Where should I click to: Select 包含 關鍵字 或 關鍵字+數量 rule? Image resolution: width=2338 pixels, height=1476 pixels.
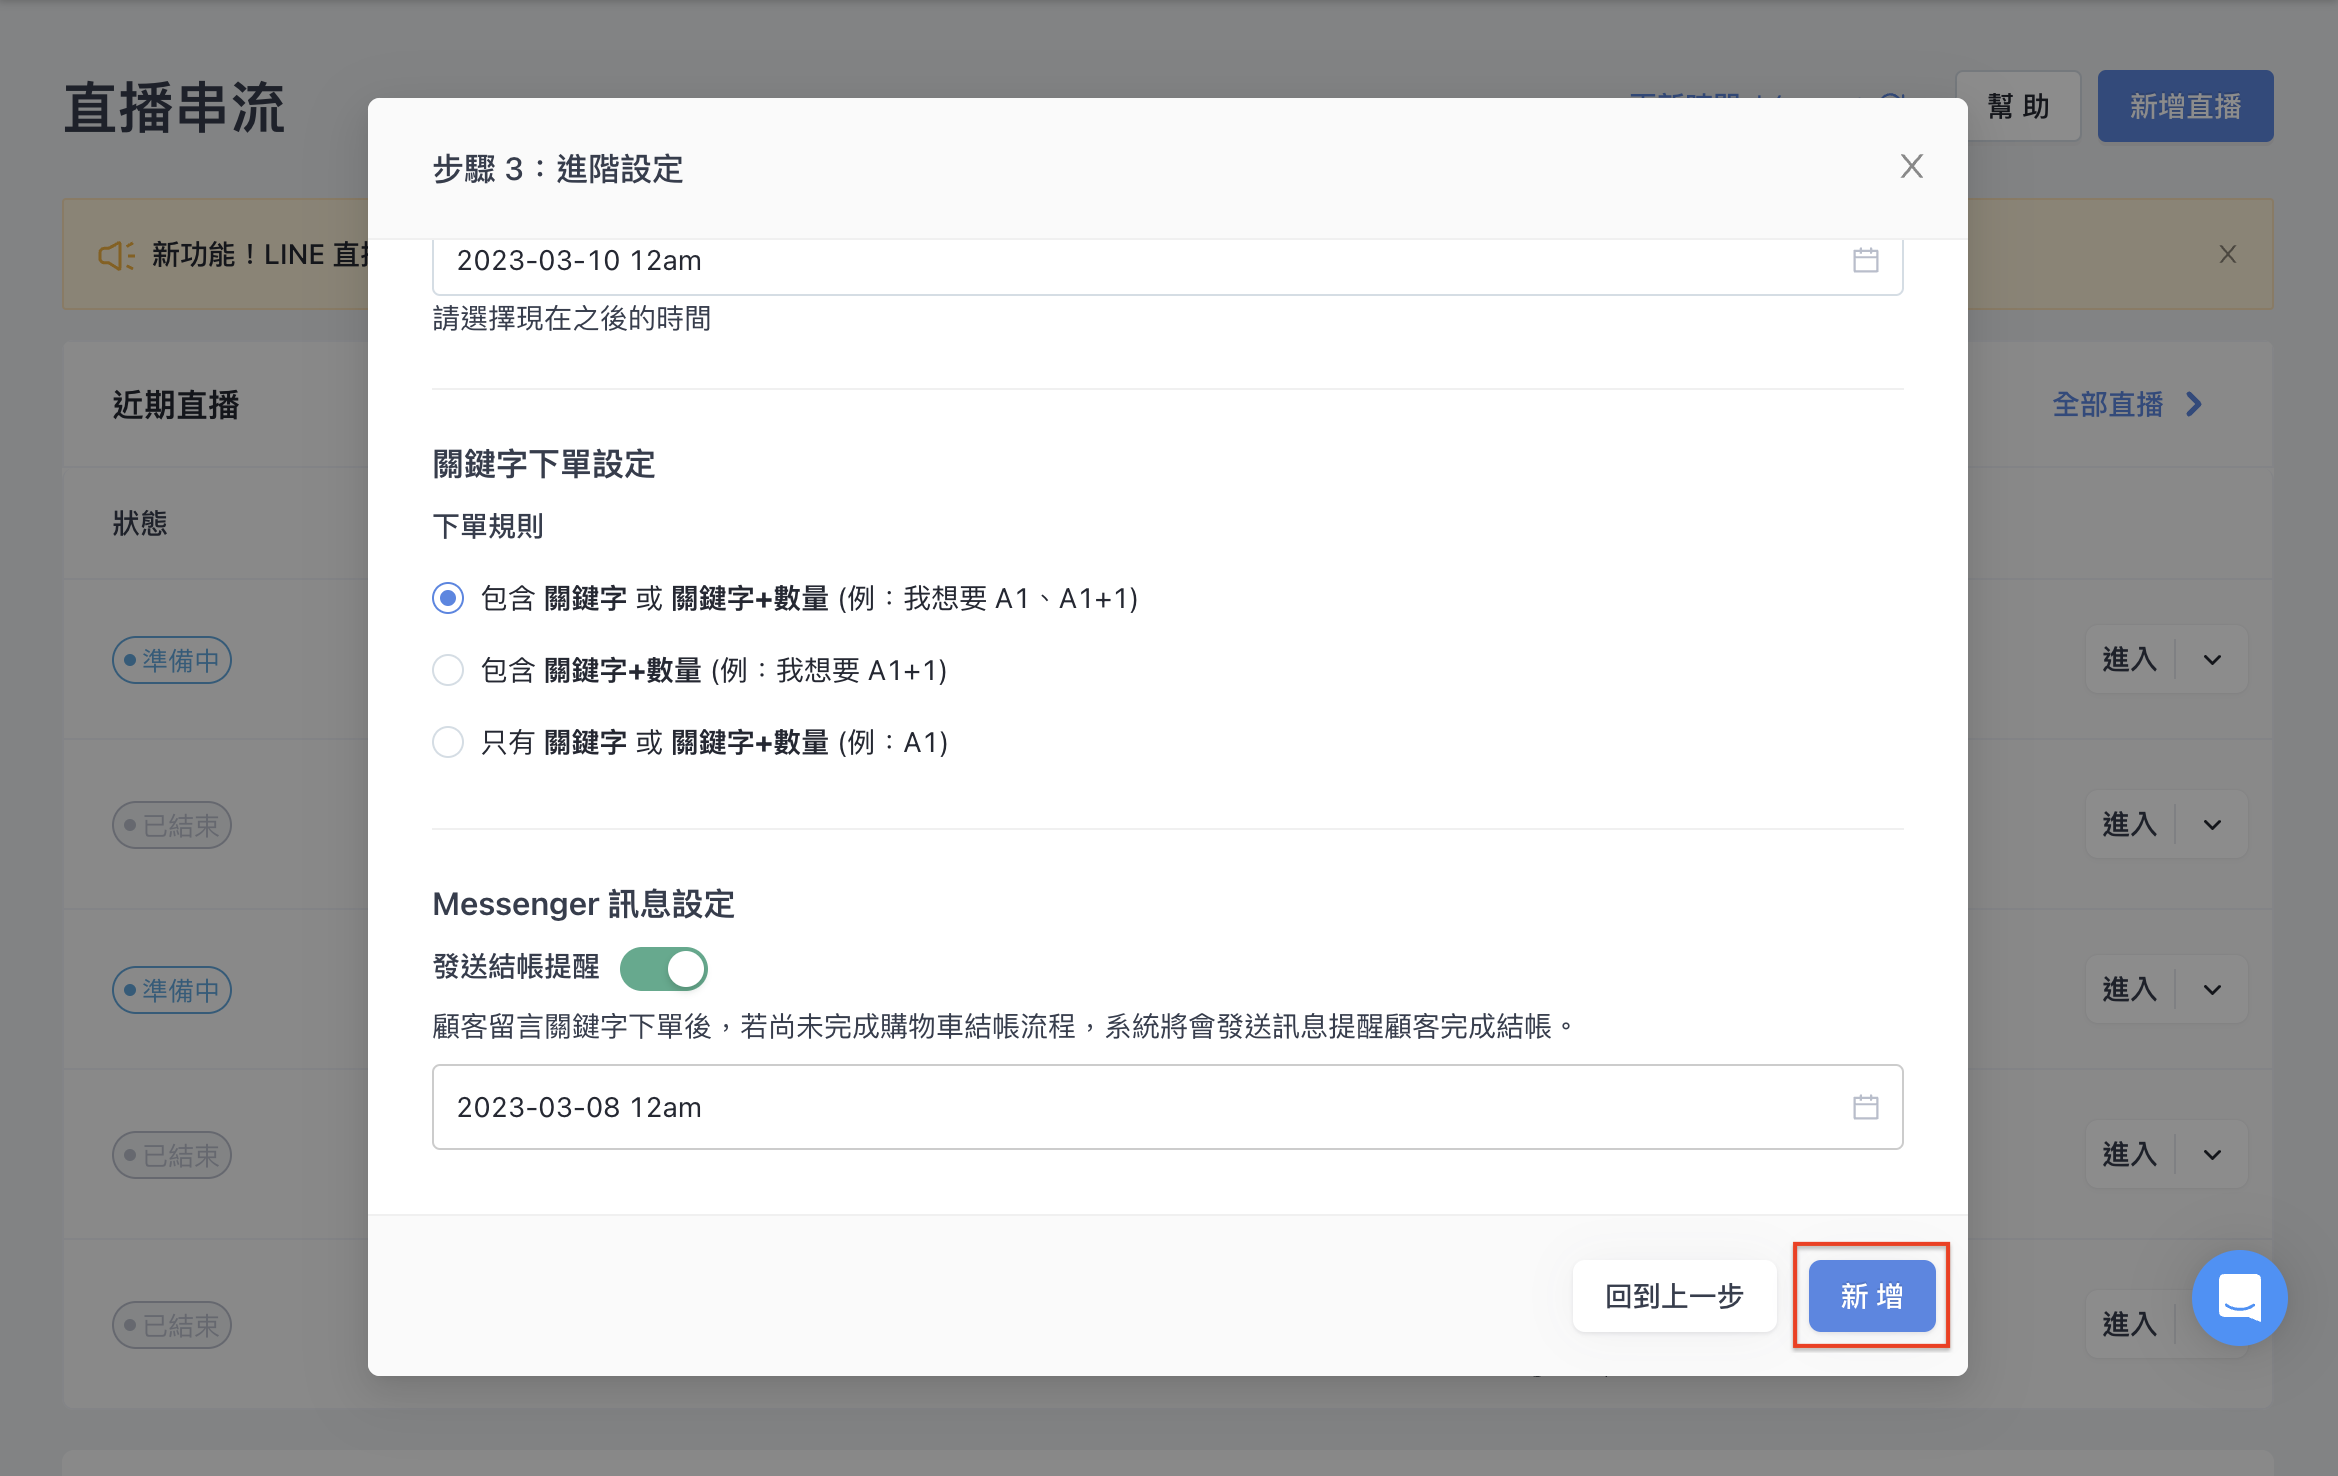coord(448,598)
